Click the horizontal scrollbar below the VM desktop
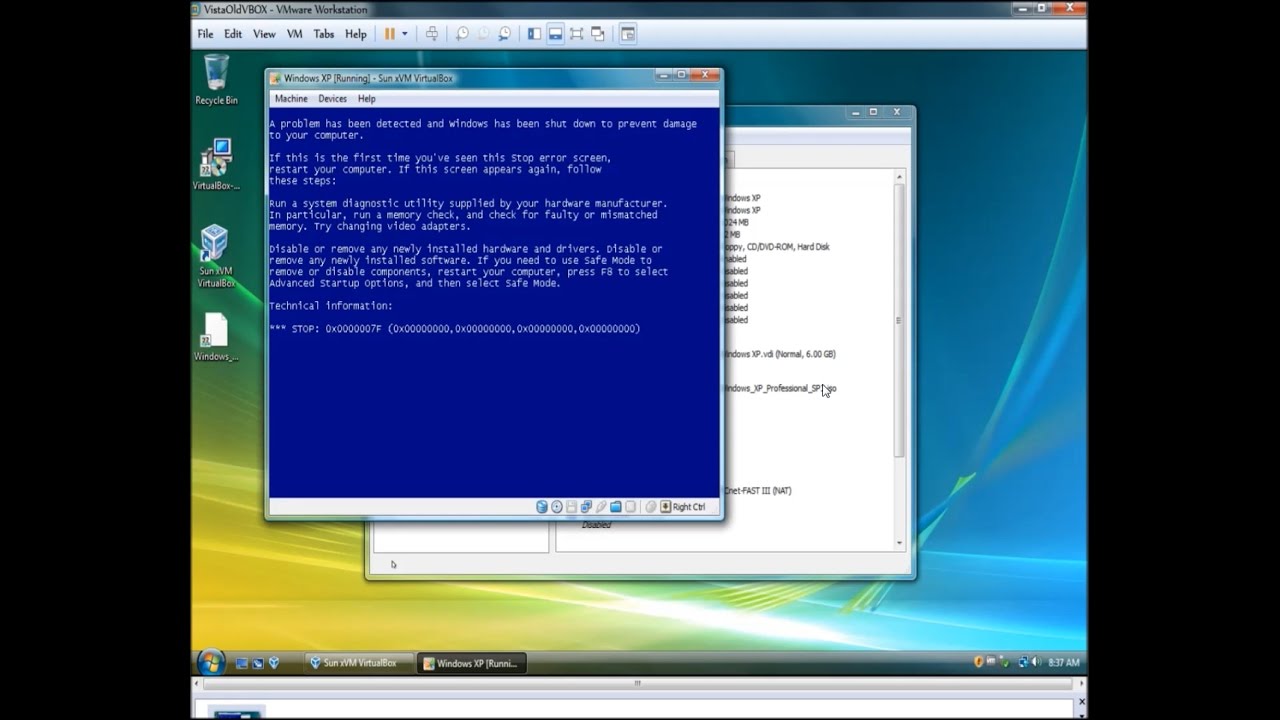Viewport: 1280px width, 720px height. (637, 684)
